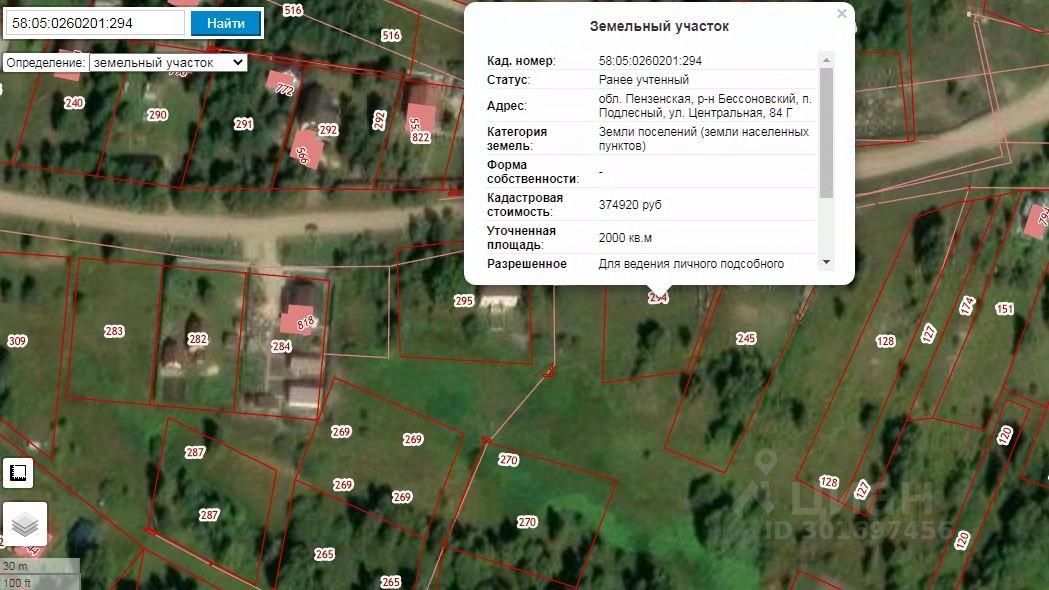Viewport: 1049px width, 590px height.
Task: Click the cadastral number inside the popup
Action: coord(650,61)
